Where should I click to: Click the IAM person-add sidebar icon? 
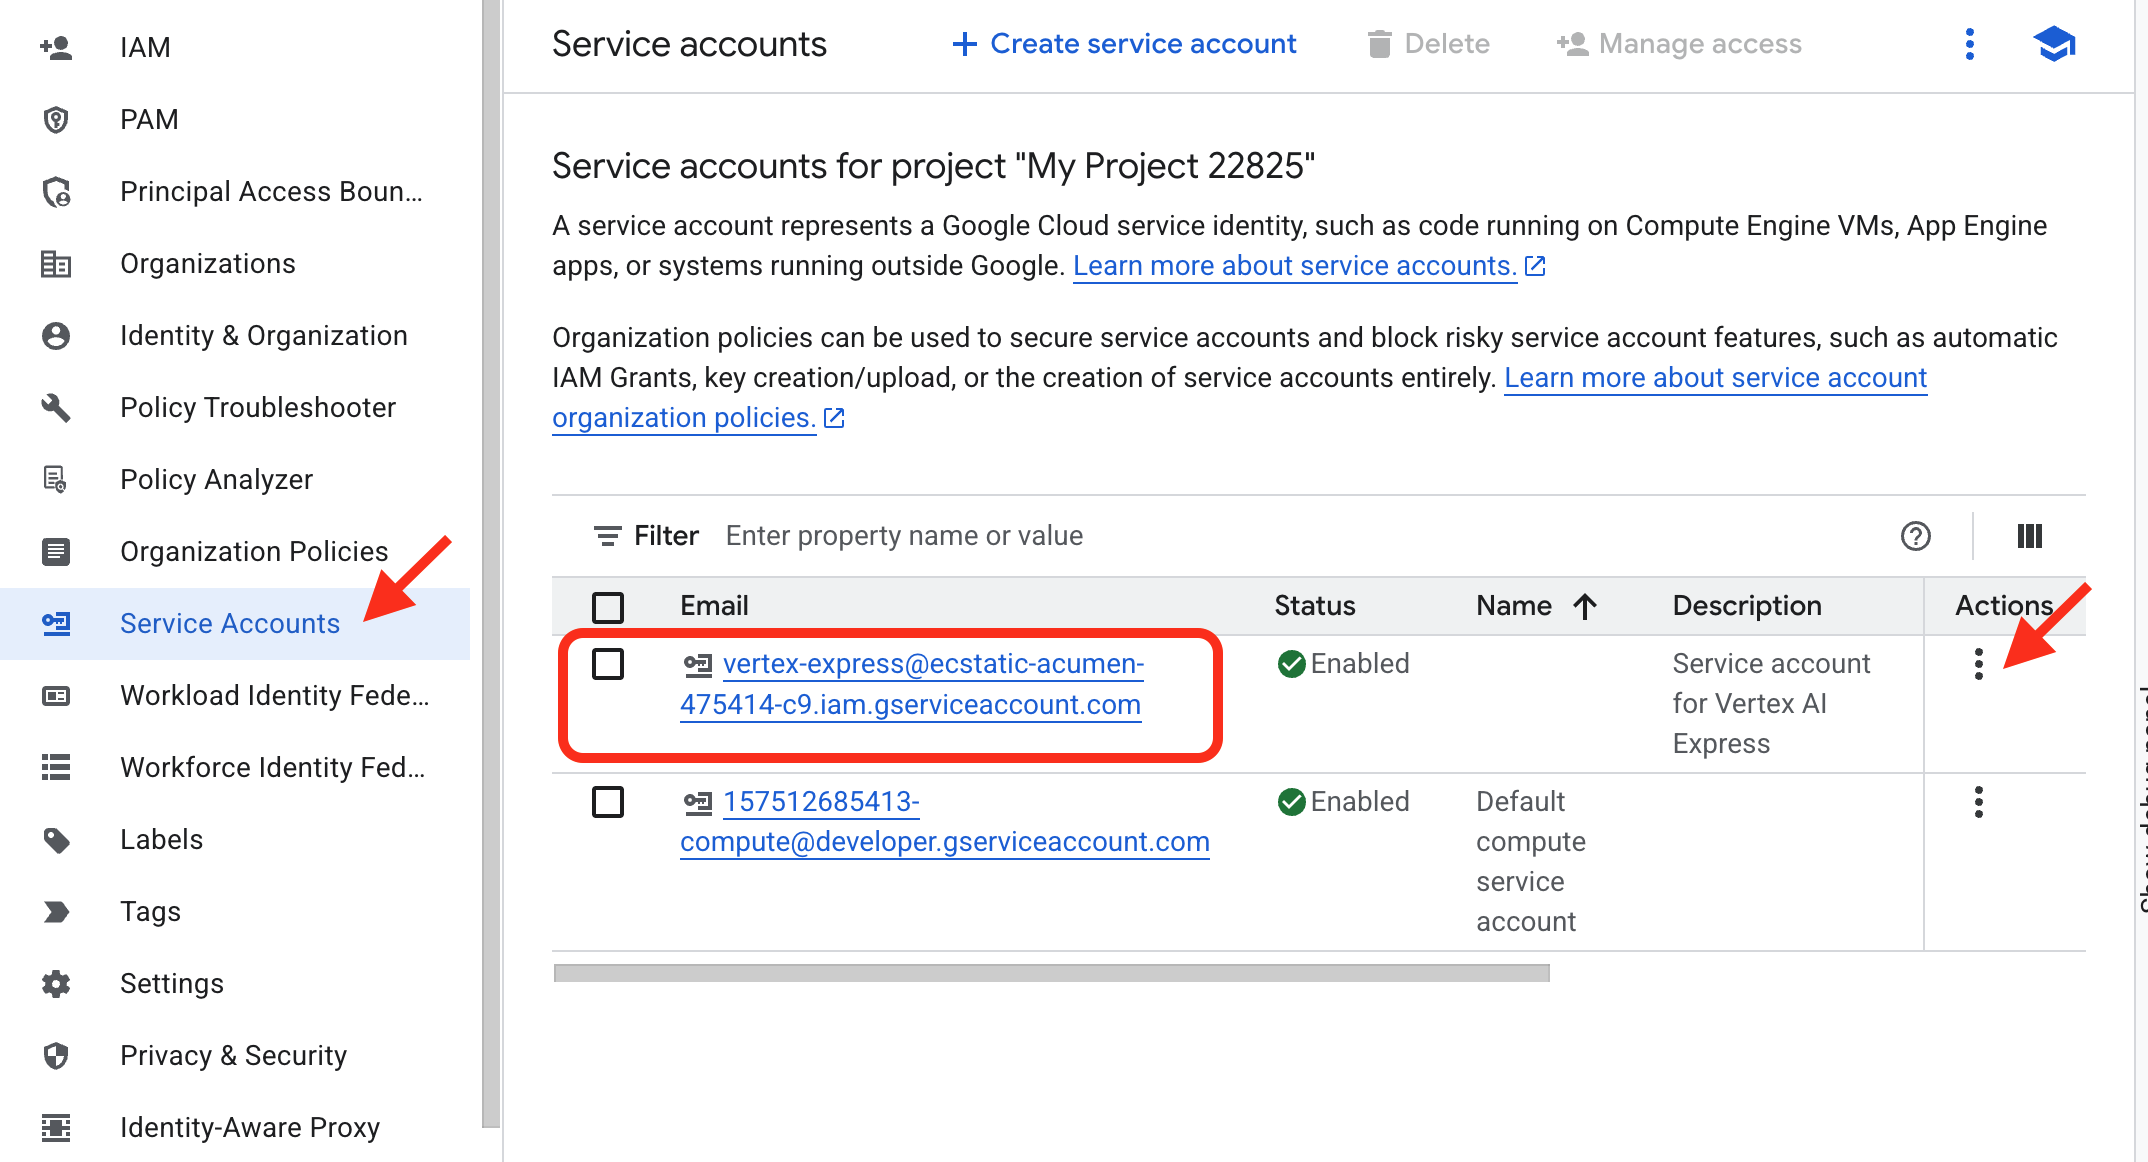point(56,47)
